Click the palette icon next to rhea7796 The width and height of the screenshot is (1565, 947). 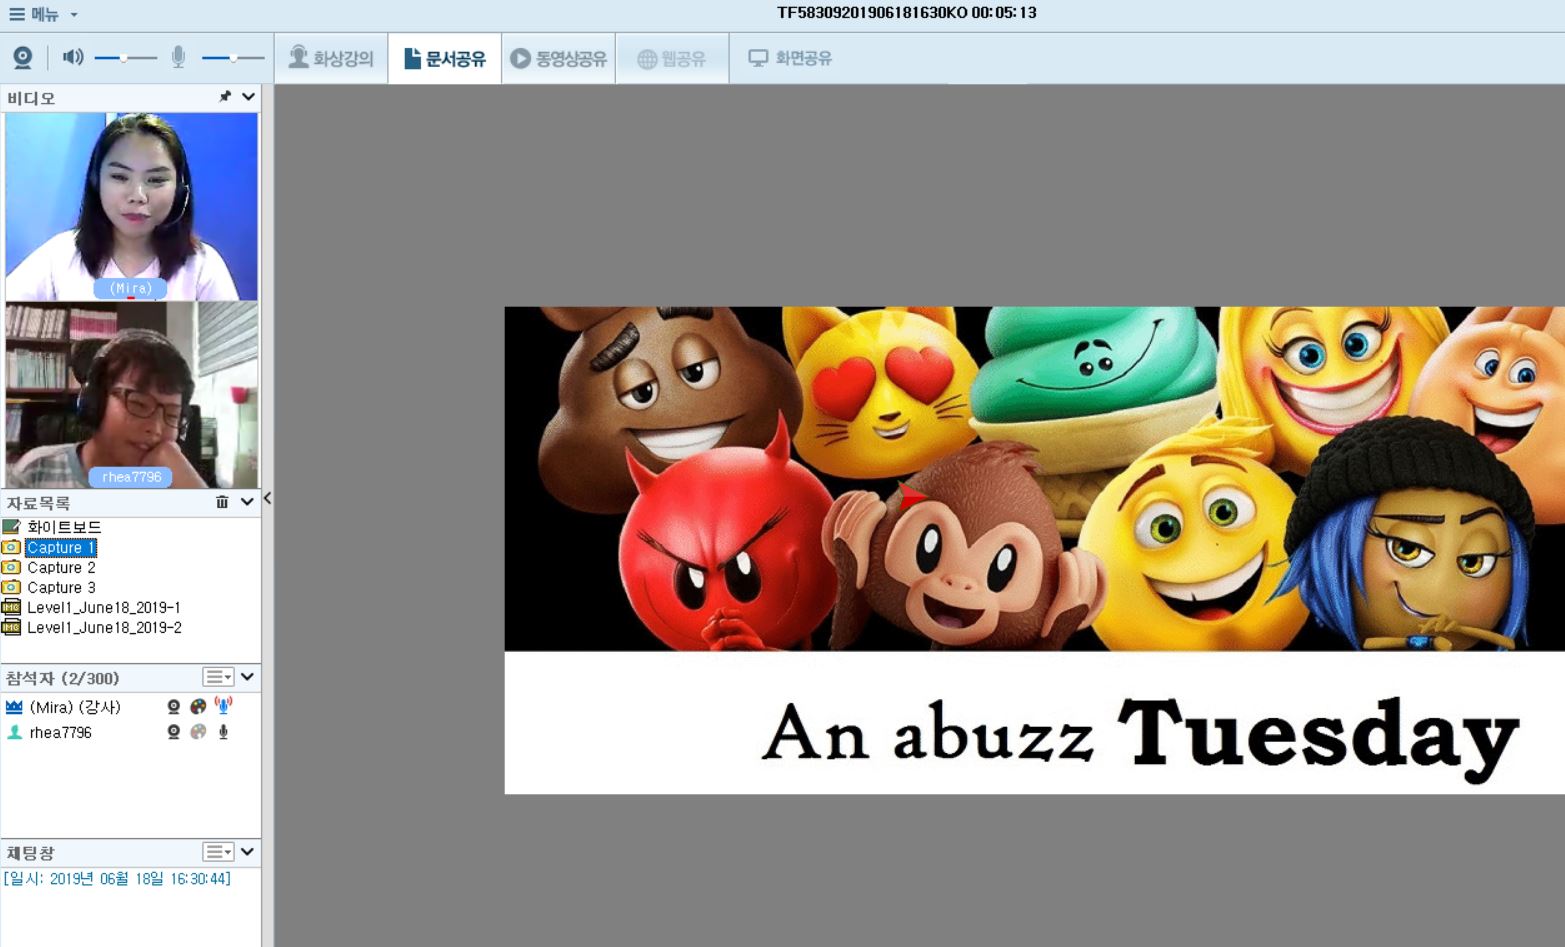click(198, 732)
